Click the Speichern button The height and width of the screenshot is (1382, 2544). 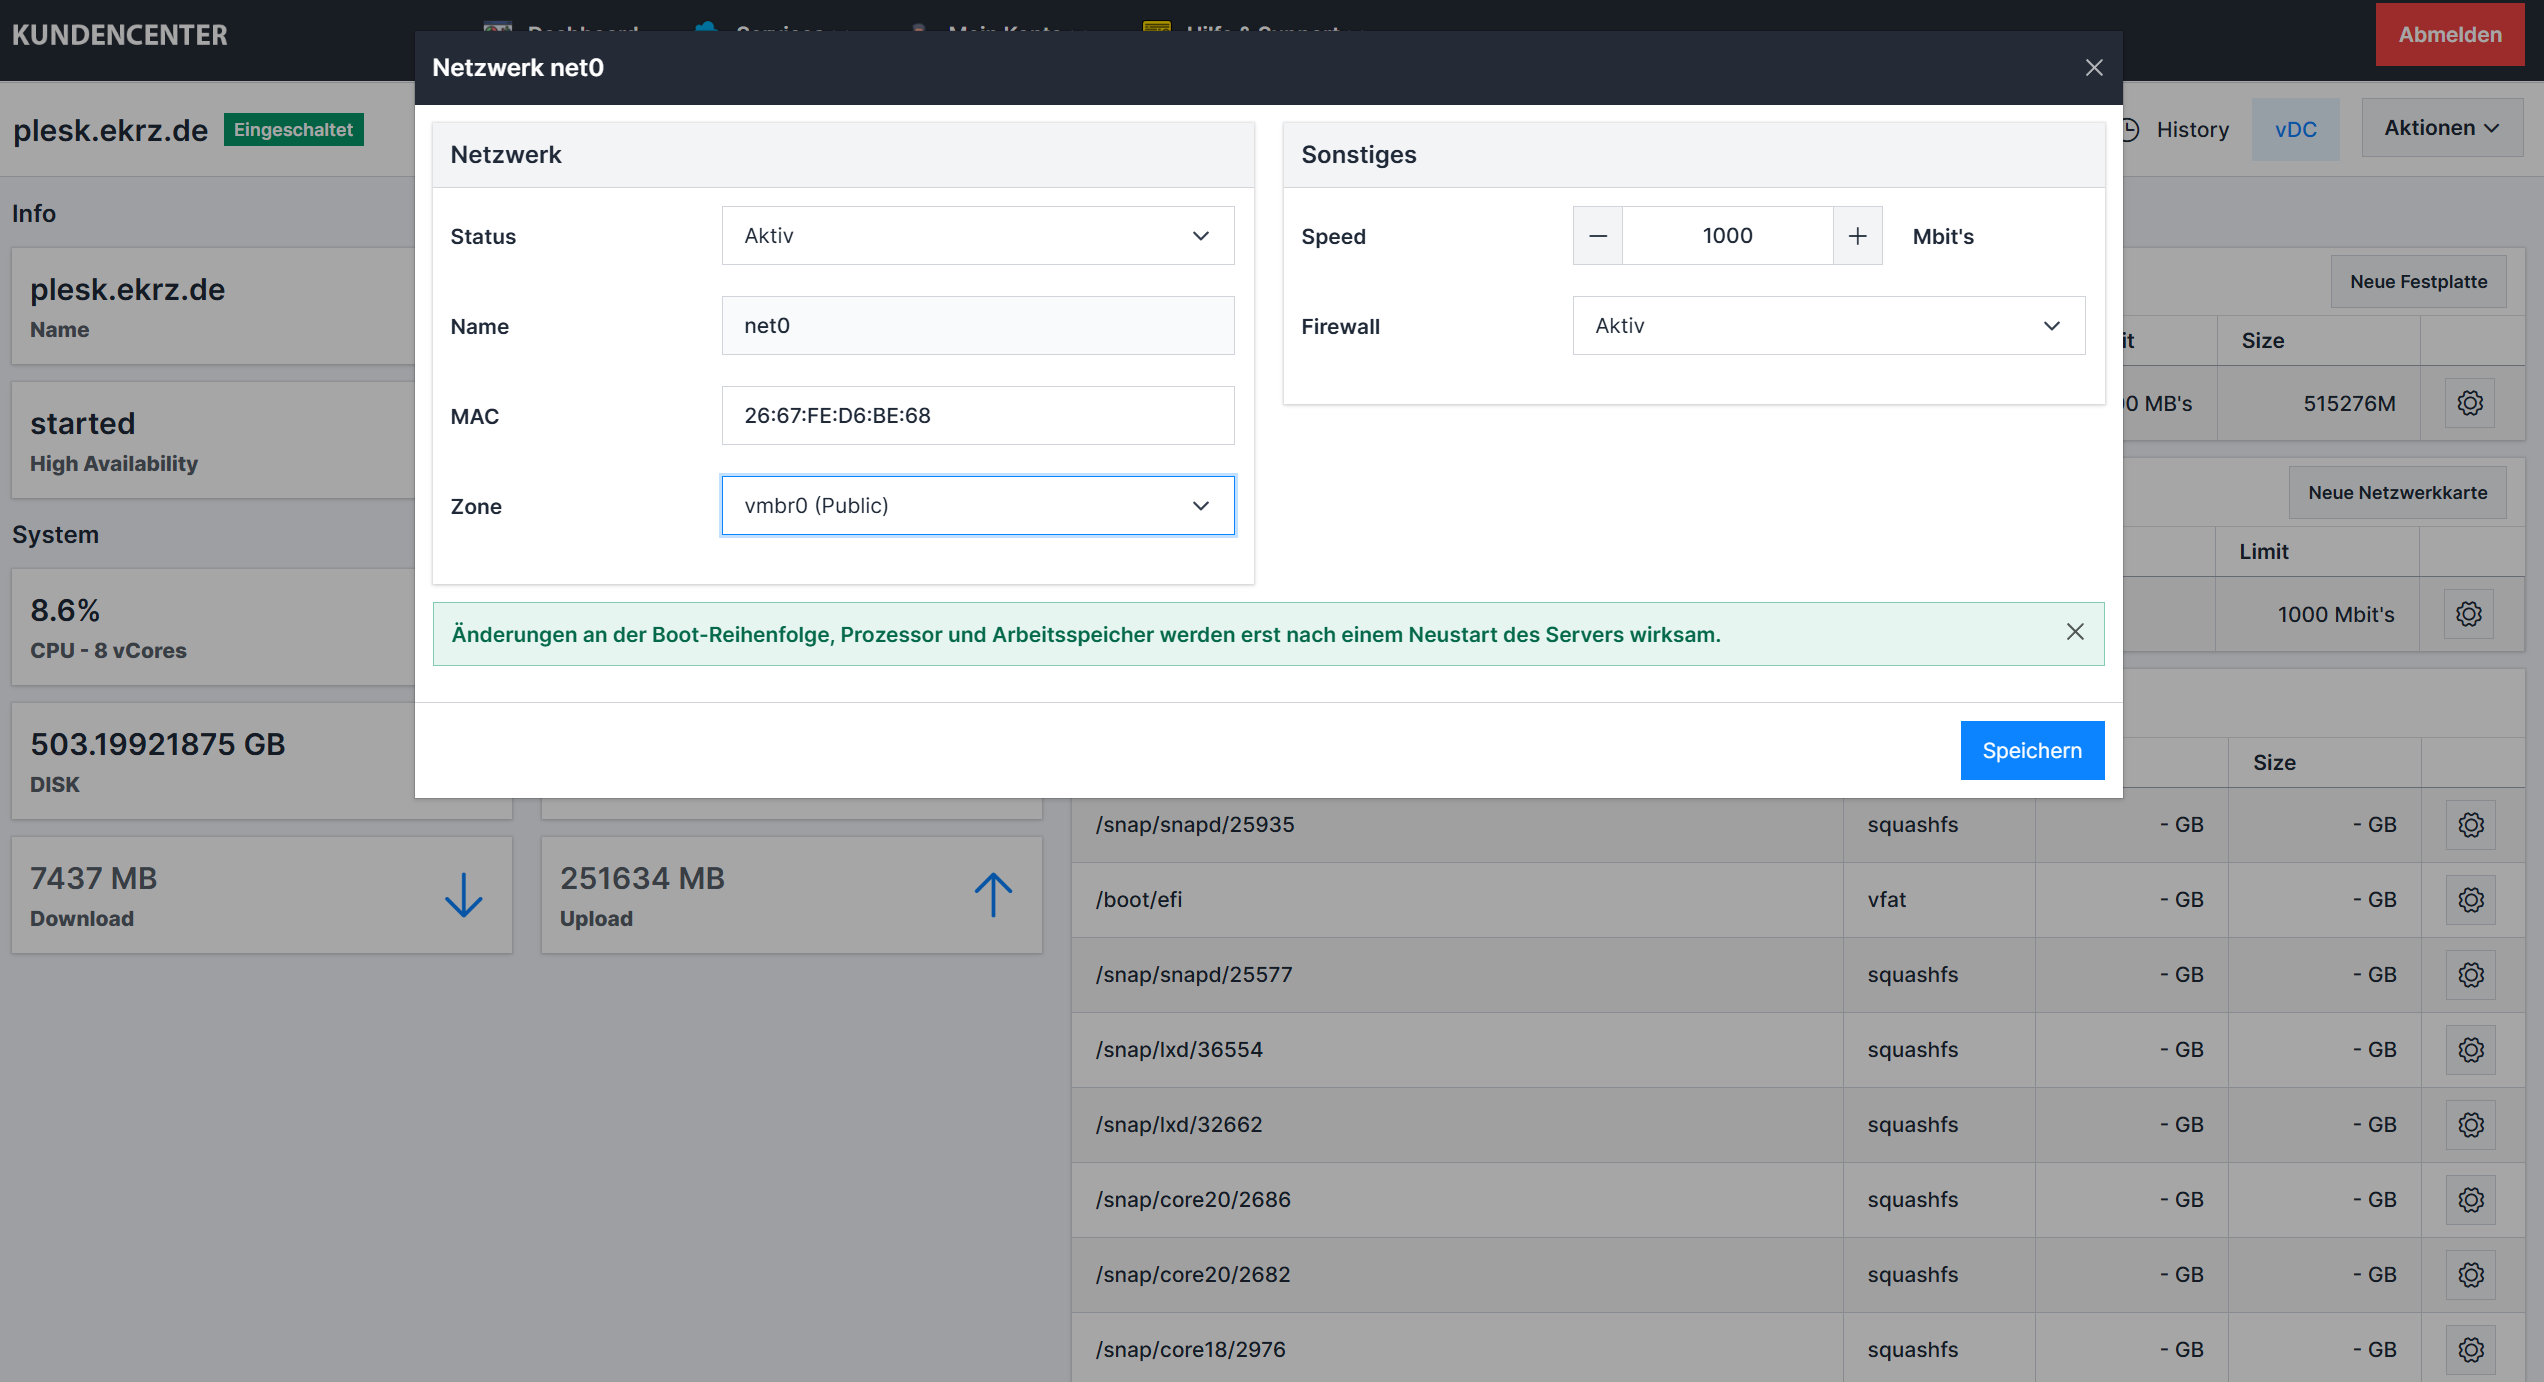[2031, 750]
